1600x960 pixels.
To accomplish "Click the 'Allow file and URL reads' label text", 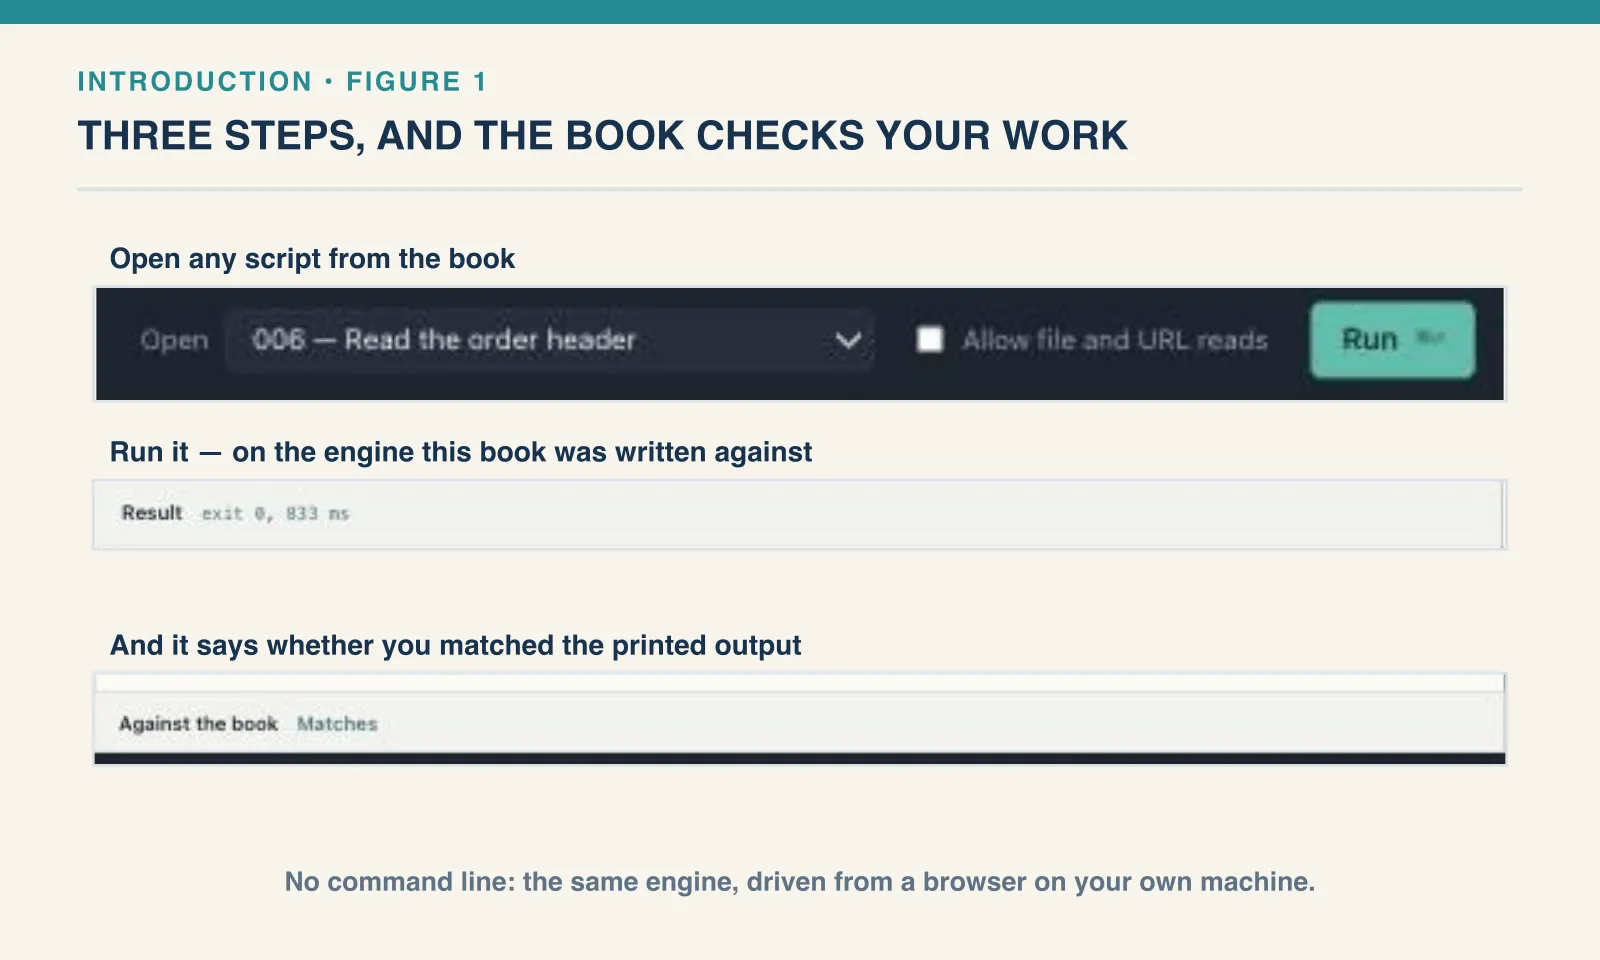I will 1115,340.
